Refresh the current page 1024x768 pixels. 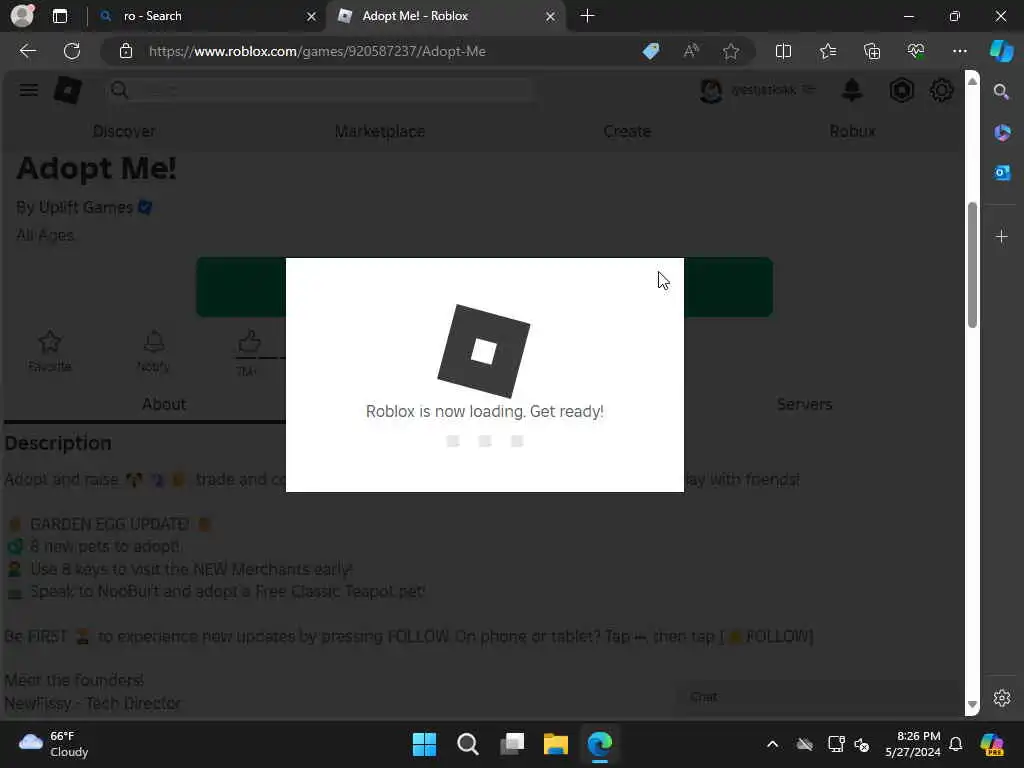72,51
